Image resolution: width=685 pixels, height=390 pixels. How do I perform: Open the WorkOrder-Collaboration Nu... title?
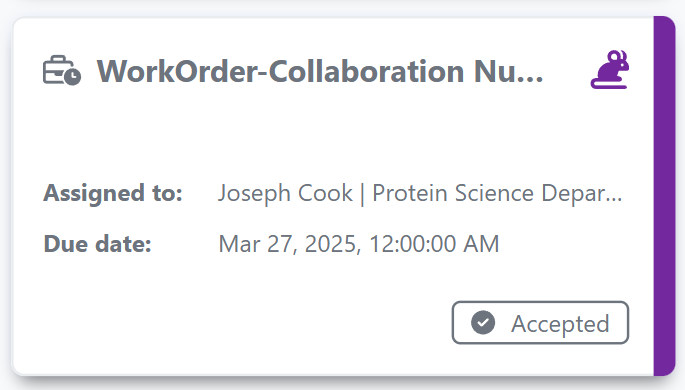click(320, 71)
